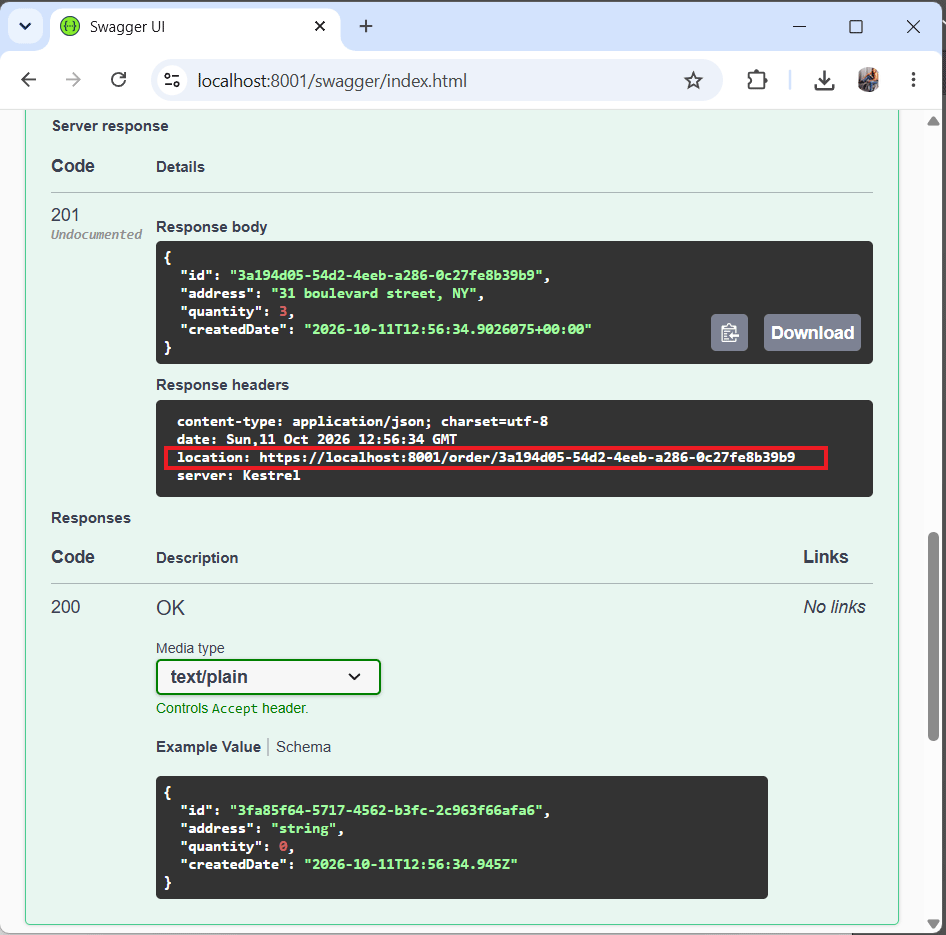The height and width of the screenshot is (935, 946).
Task: Click the page vertical scrollbar thumb
Action: click(x=933, y=636)
